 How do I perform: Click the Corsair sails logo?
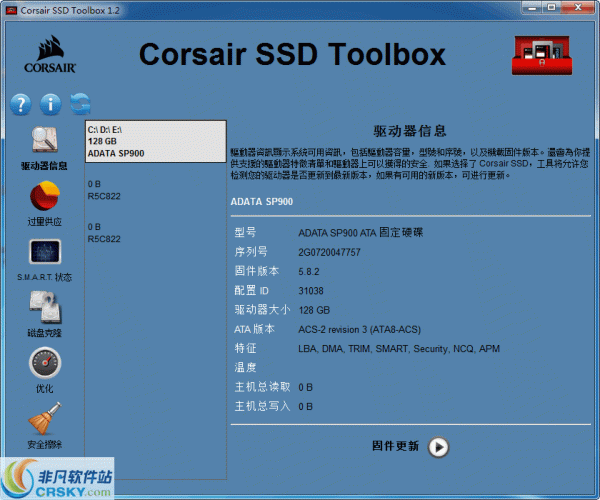click(x=49, y=55)
